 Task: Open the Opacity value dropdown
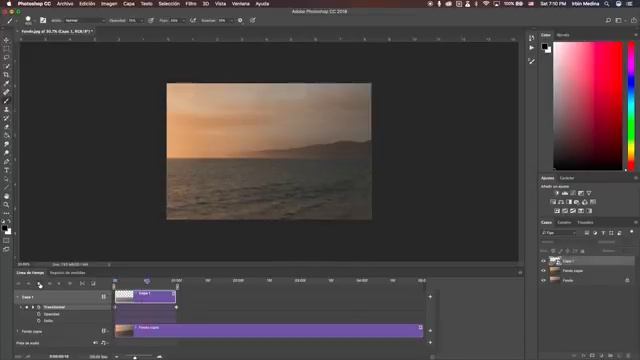[141, 20]
